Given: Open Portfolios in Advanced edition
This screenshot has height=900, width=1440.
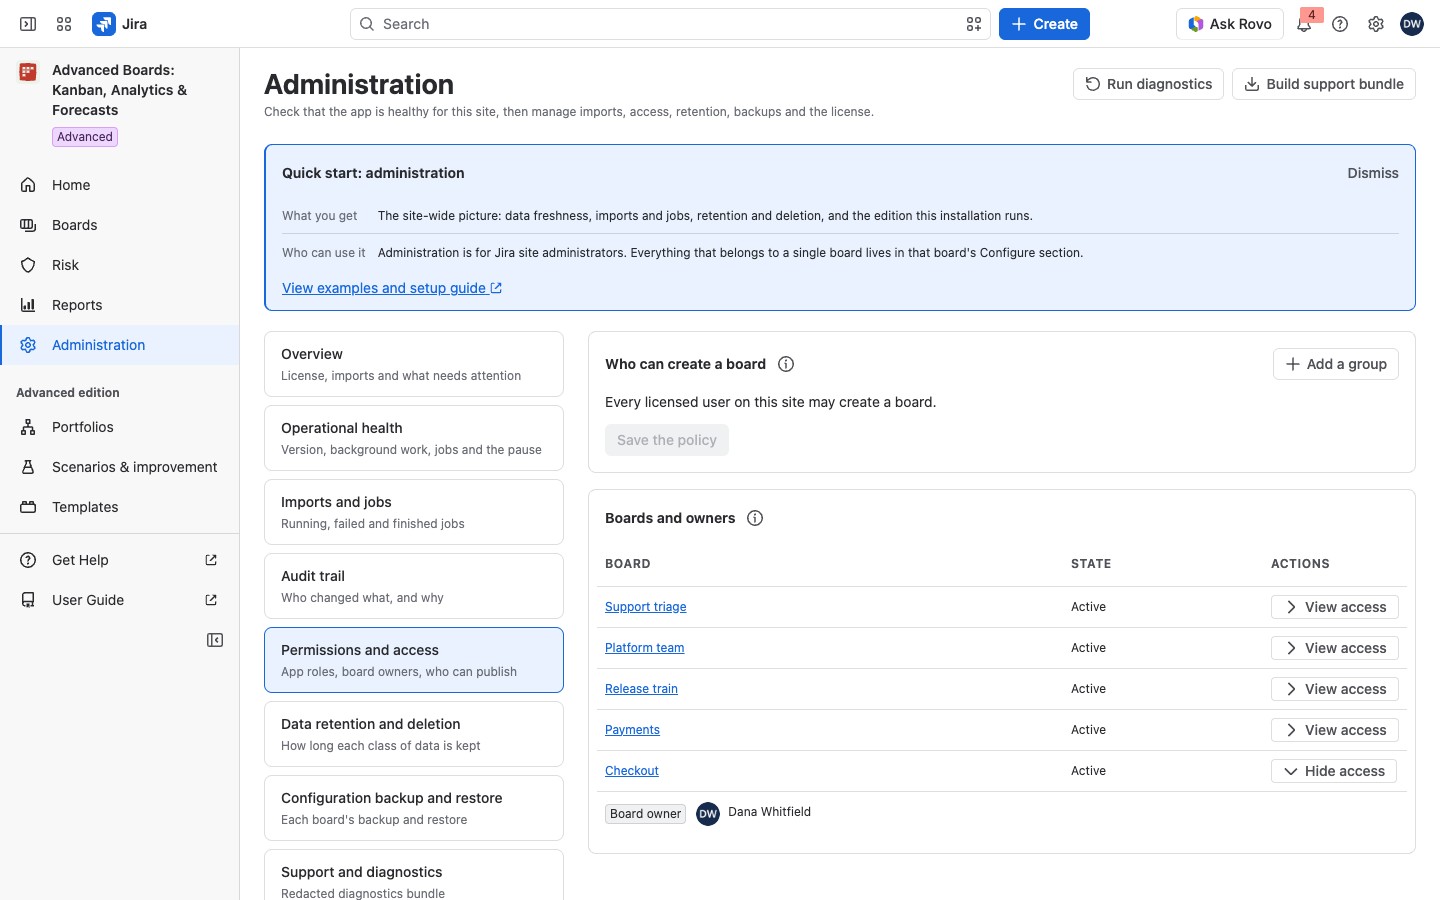Looking at the screenshot, I should (x=120, y=427).
